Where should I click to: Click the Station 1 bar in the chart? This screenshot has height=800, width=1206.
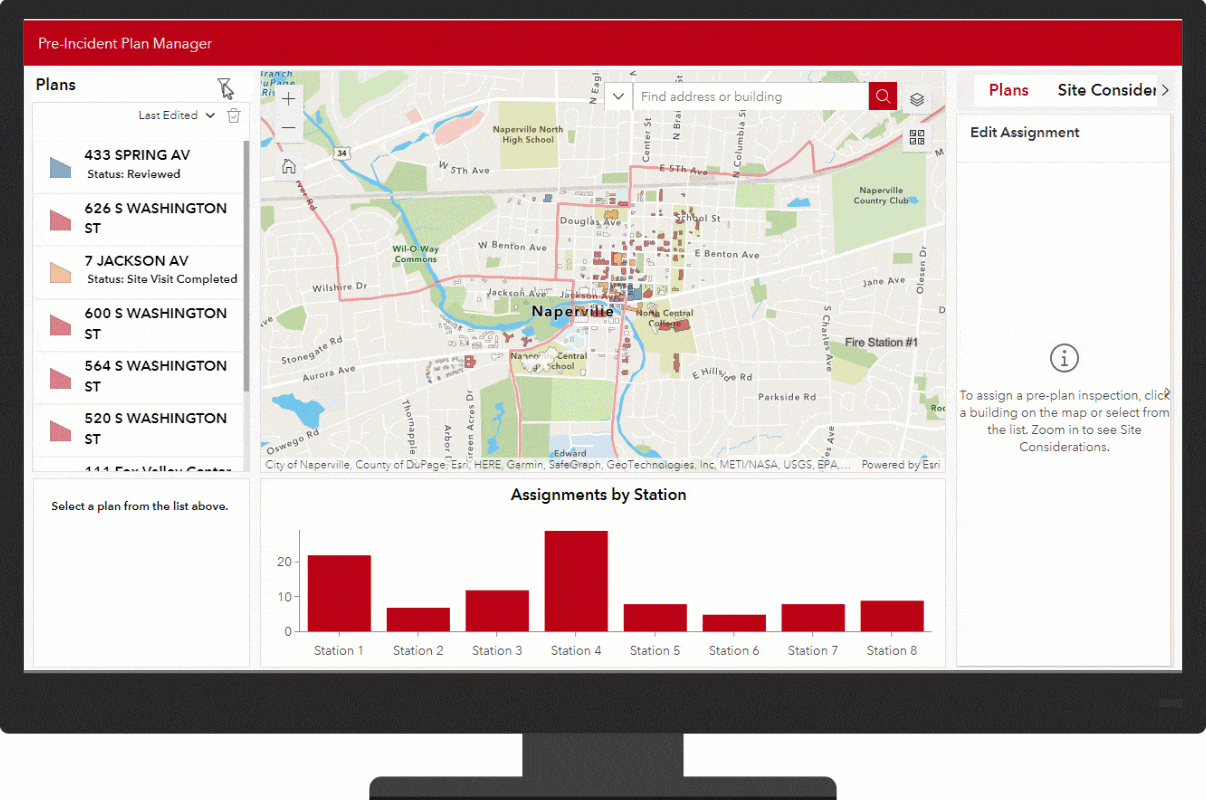(x=339, y=593)
